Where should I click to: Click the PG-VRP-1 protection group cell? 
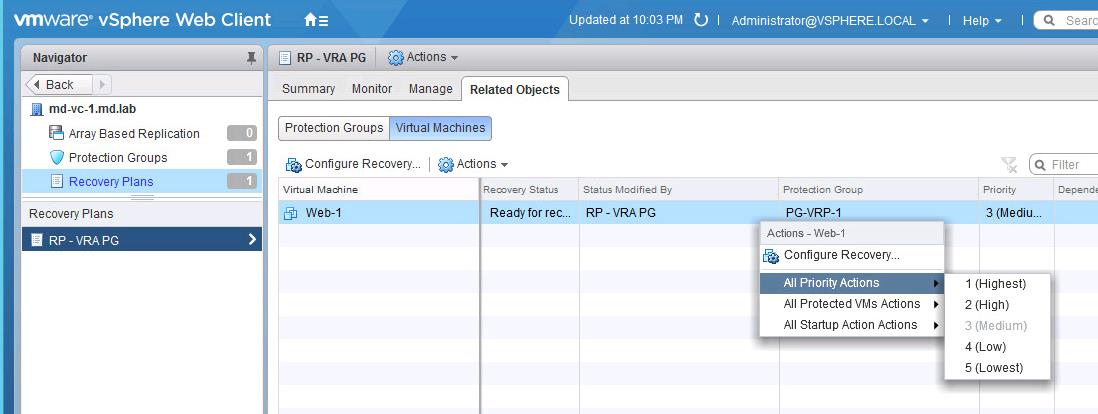[879, 213]
